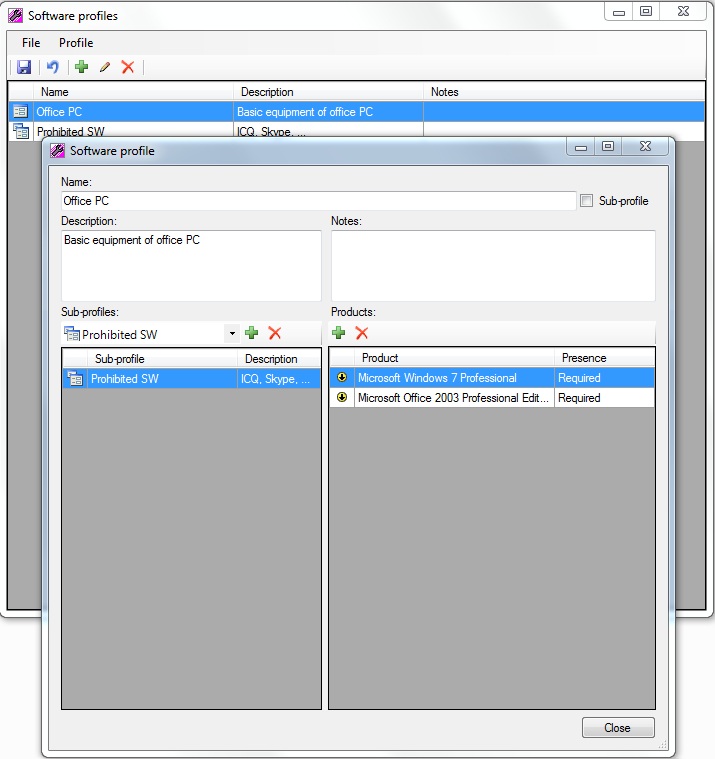Click Description column header in sub-profile list

279,359
